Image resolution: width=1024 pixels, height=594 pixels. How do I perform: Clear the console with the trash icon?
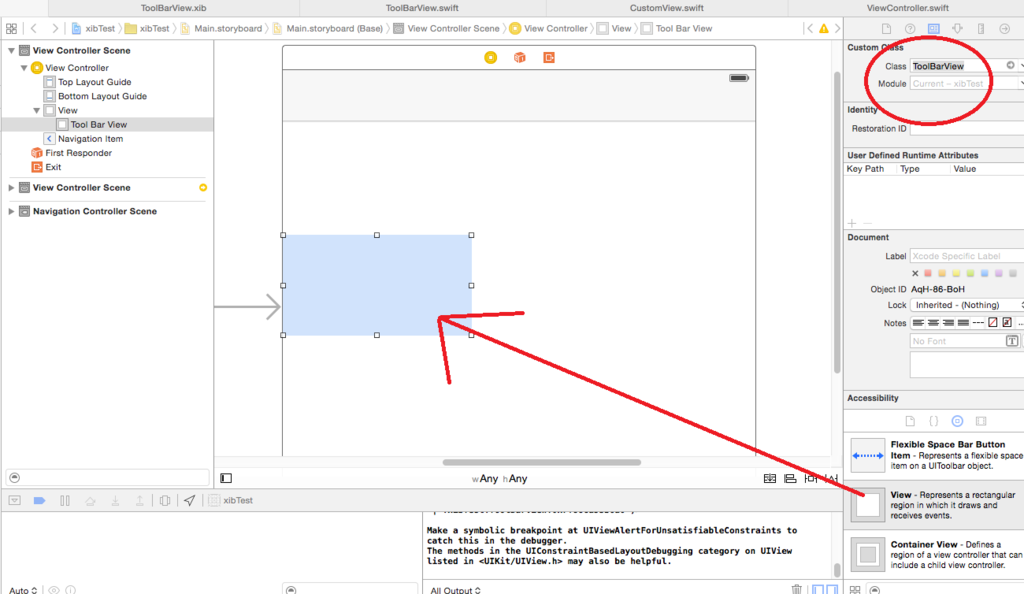(x=797, y=589)
